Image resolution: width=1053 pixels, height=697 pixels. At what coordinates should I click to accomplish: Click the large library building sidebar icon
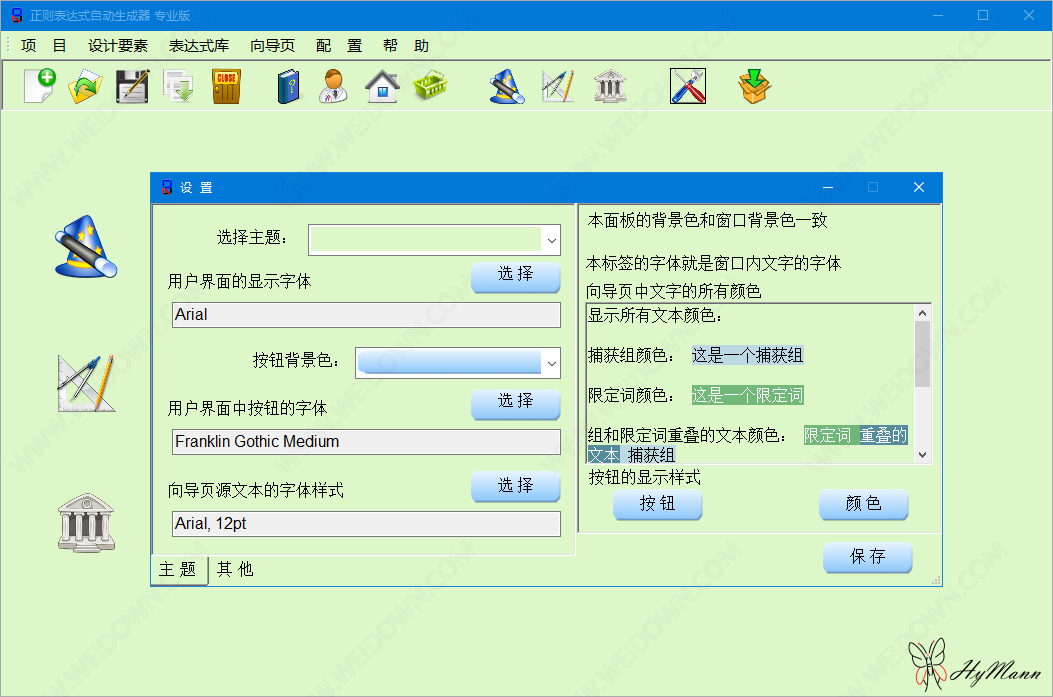86,523
